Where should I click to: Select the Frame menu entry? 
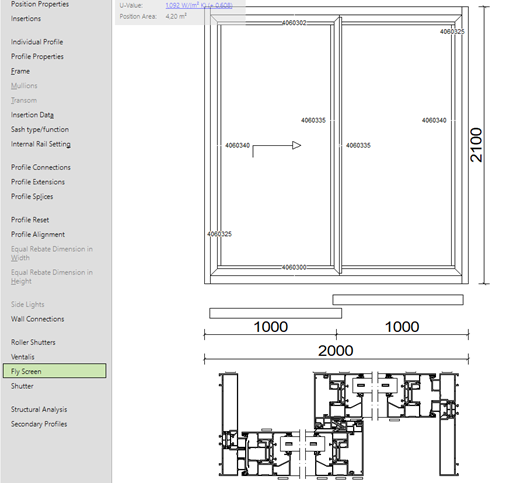pyautogui.click(x=20, y=71)
